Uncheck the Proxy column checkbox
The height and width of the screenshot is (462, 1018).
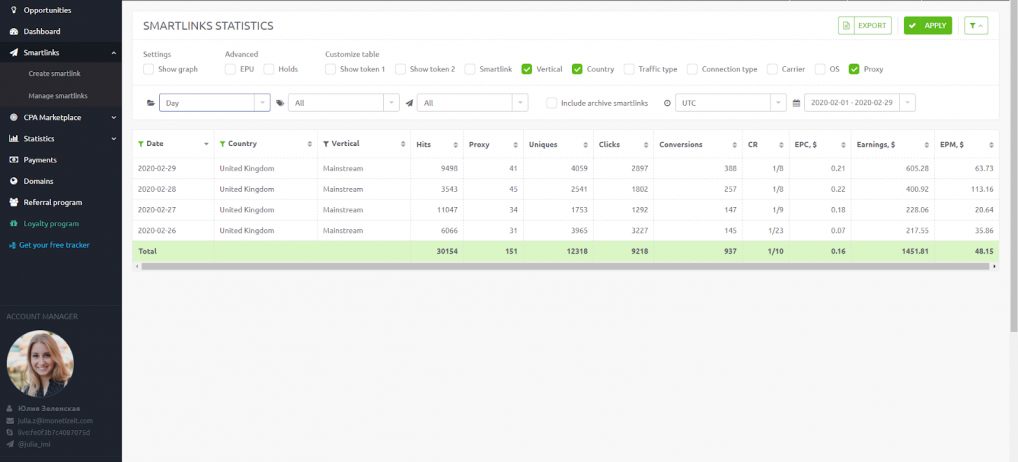click(x=854, y=69)
